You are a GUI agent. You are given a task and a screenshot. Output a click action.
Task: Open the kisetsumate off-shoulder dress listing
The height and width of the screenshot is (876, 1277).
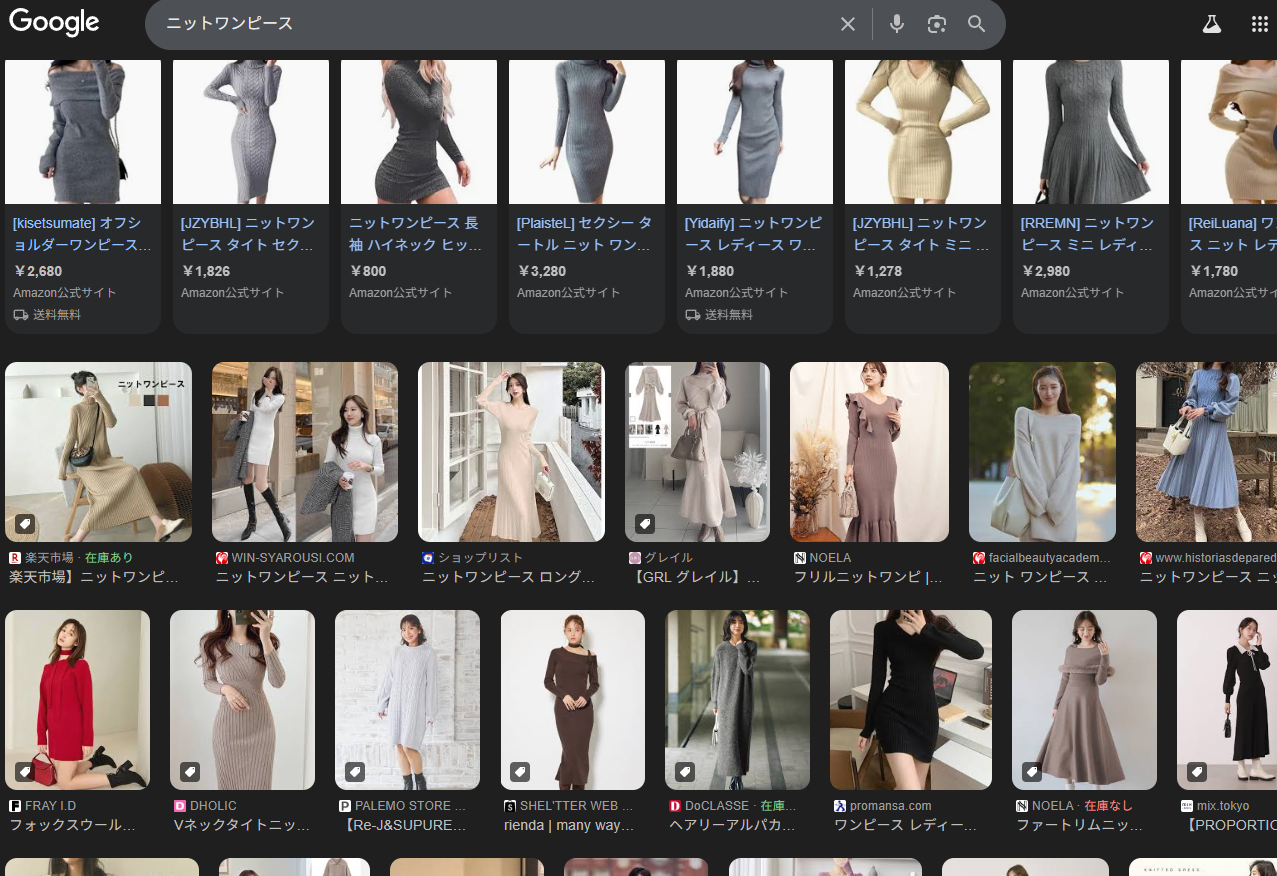pos(82,233)
